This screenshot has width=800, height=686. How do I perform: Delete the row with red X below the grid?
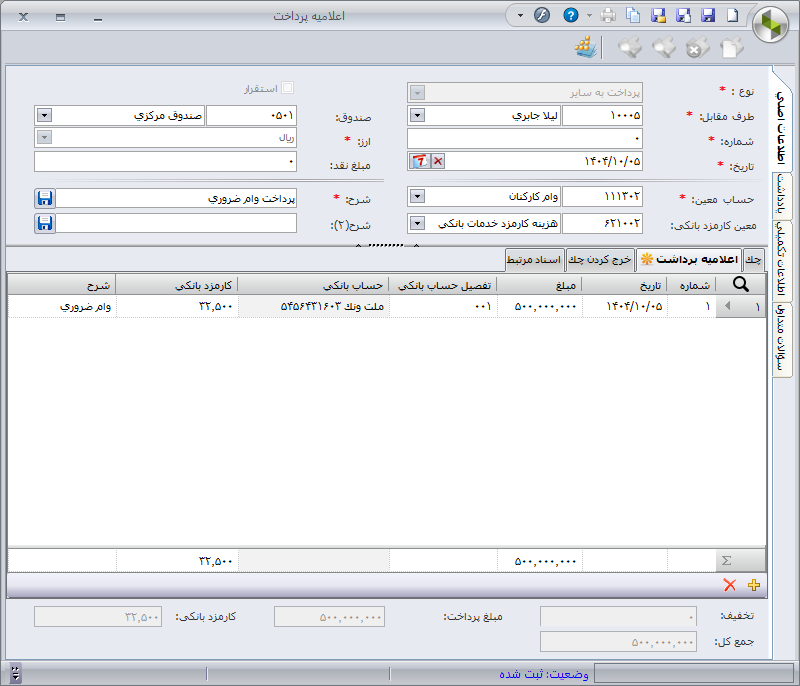[730, 585]
